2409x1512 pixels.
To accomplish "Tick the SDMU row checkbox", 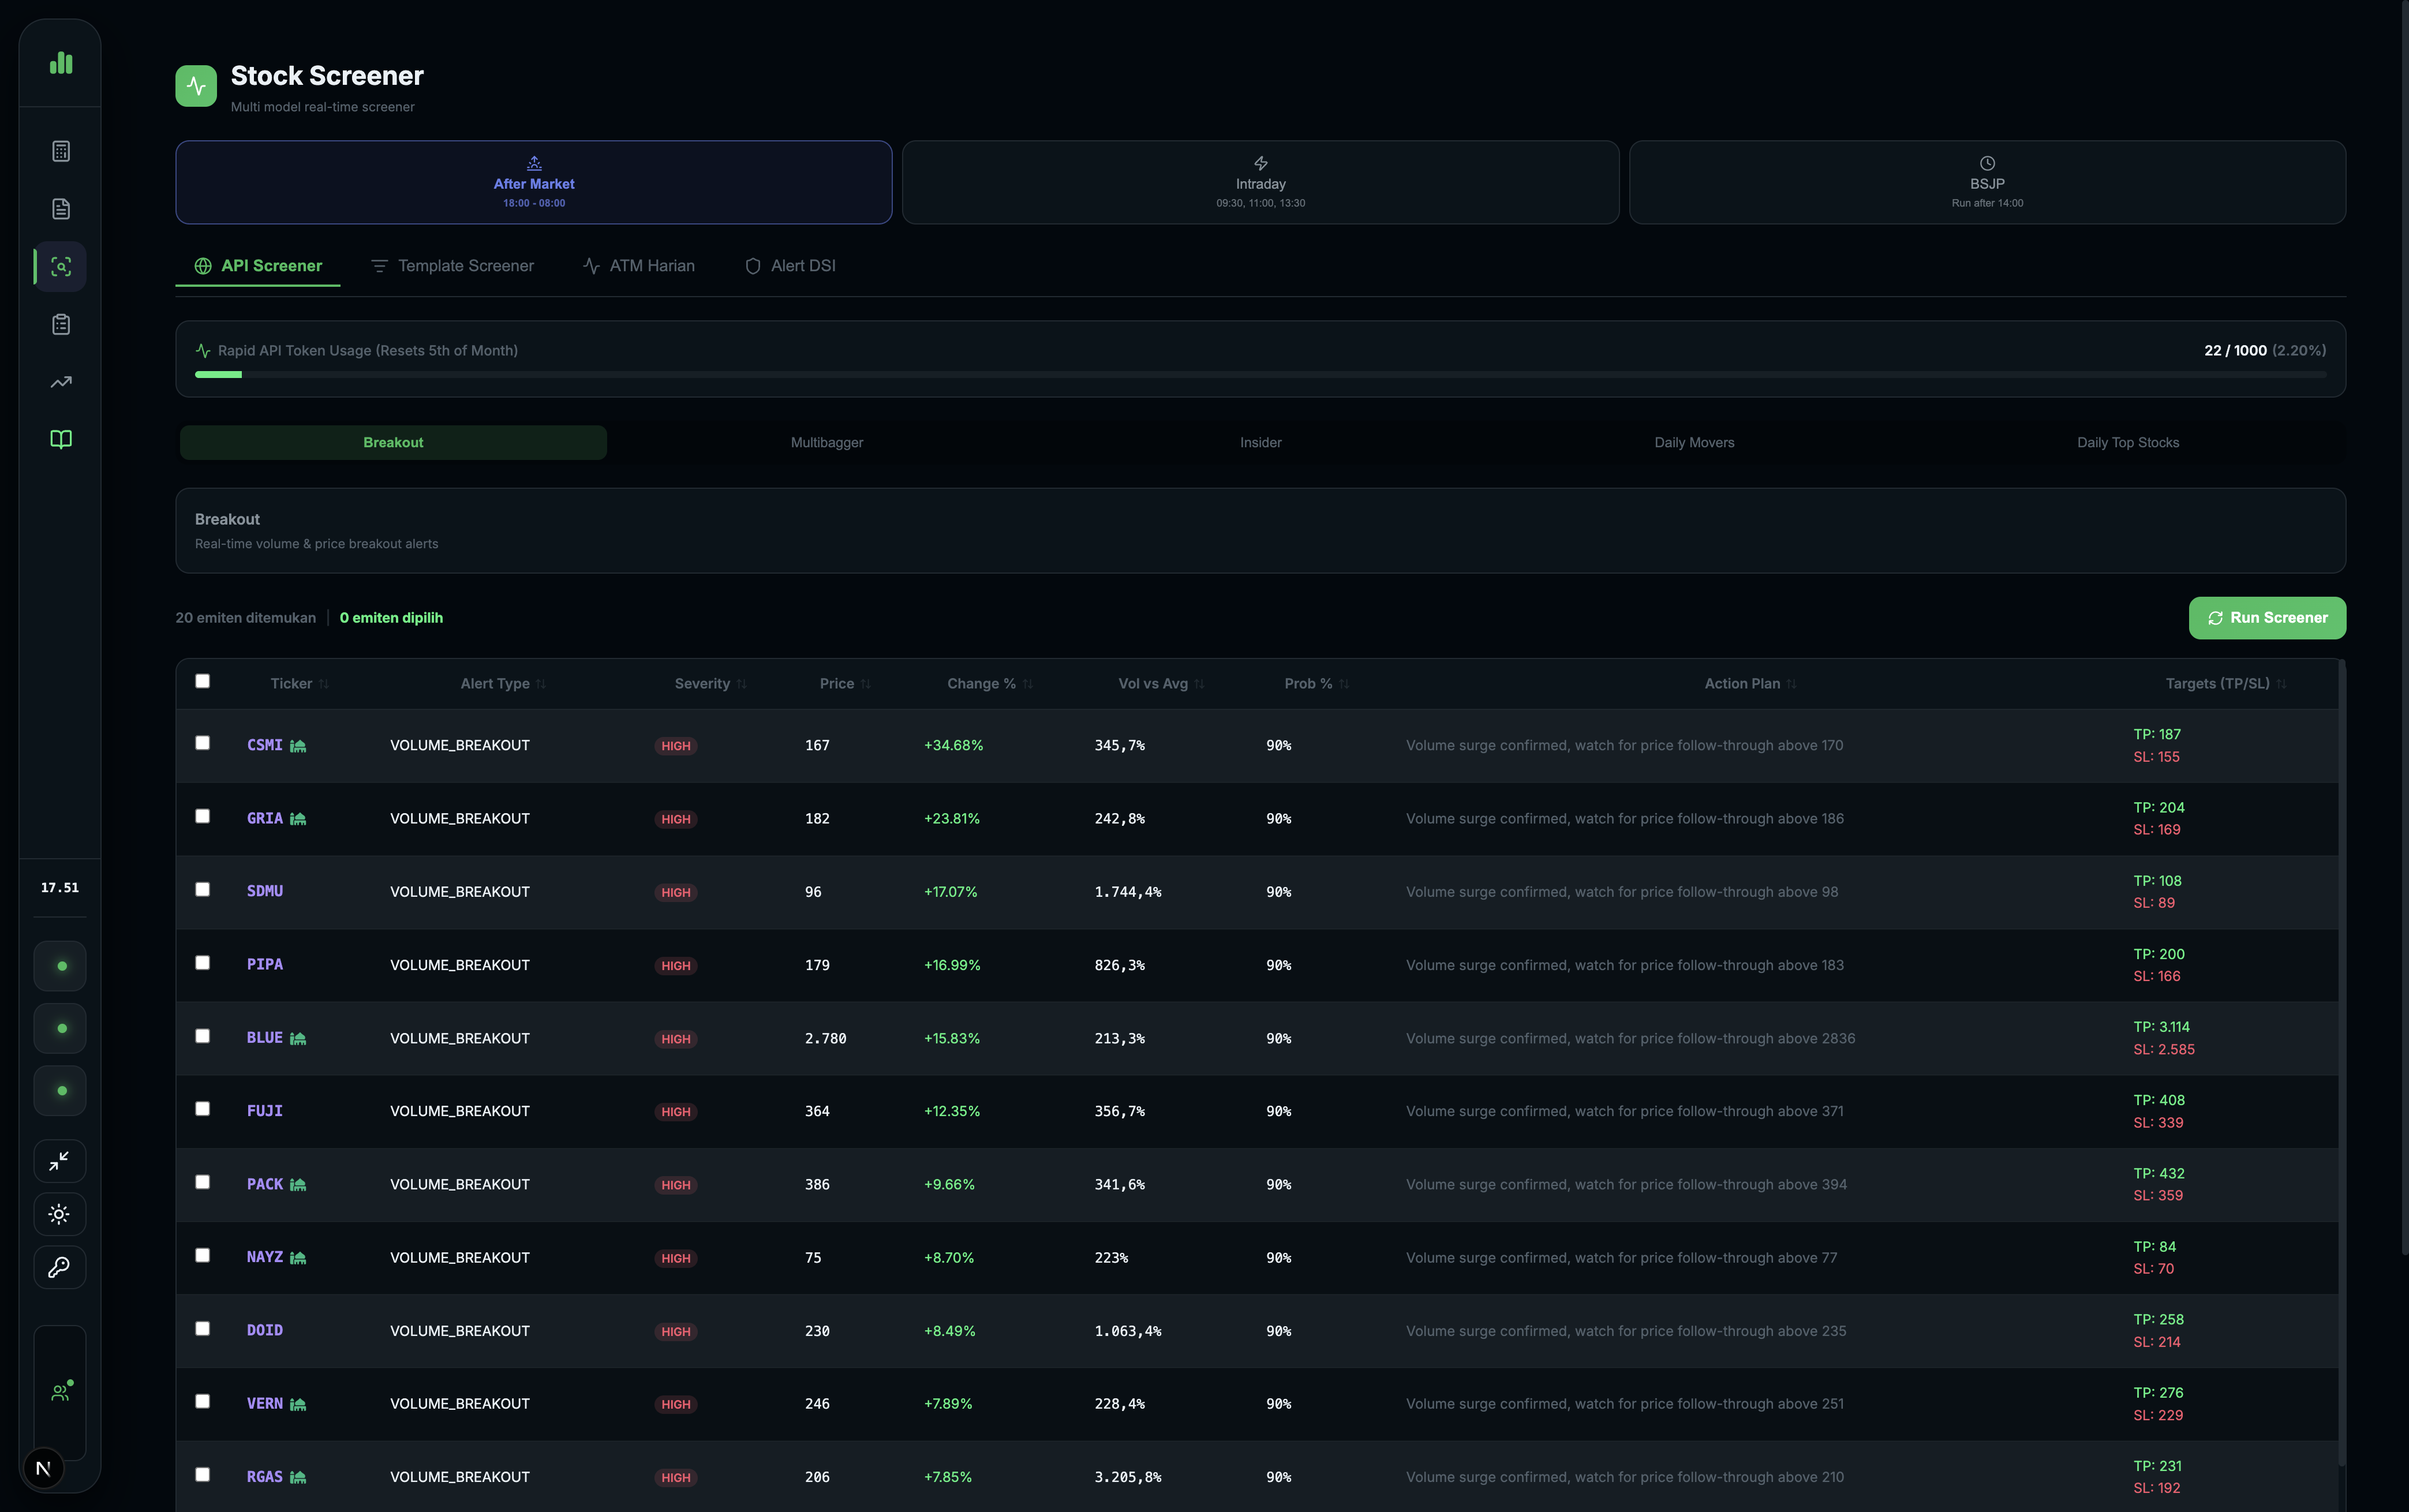I will point(202,889).
